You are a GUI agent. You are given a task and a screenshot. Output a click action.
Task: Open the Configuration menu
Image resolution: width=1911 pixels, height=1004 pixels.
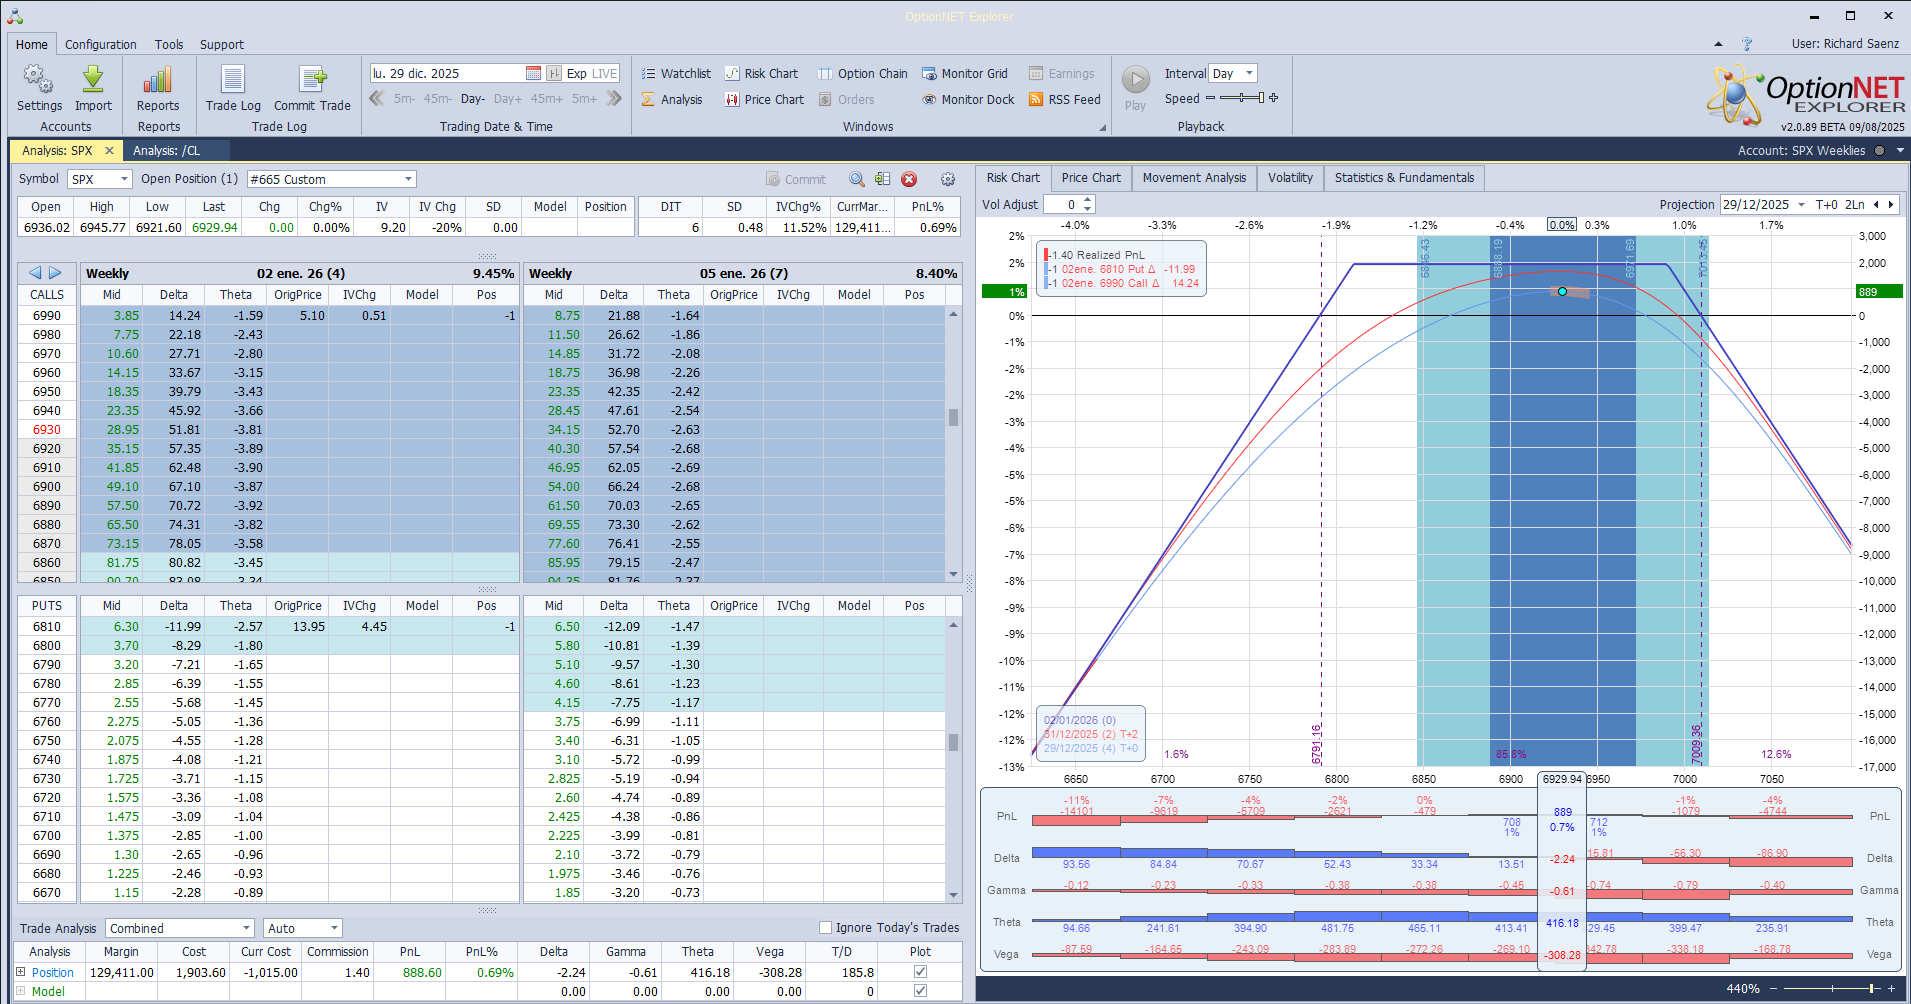(x=100, y=45)
